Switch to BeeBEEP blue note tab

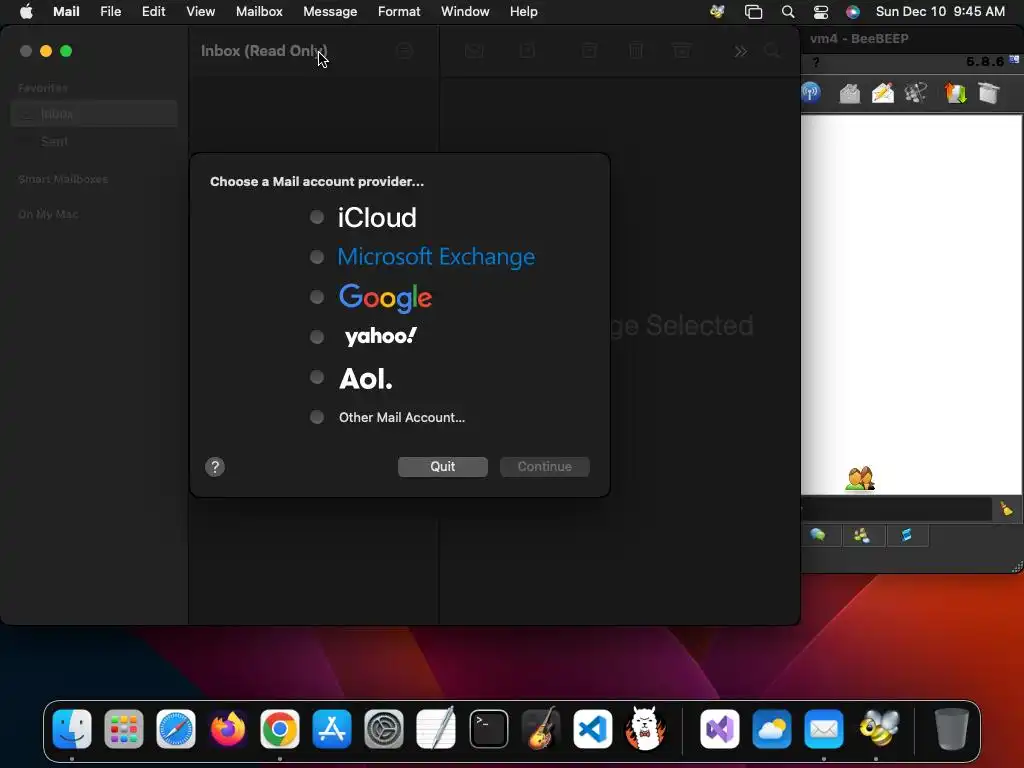pyautogui.click(x=906, y=536)
